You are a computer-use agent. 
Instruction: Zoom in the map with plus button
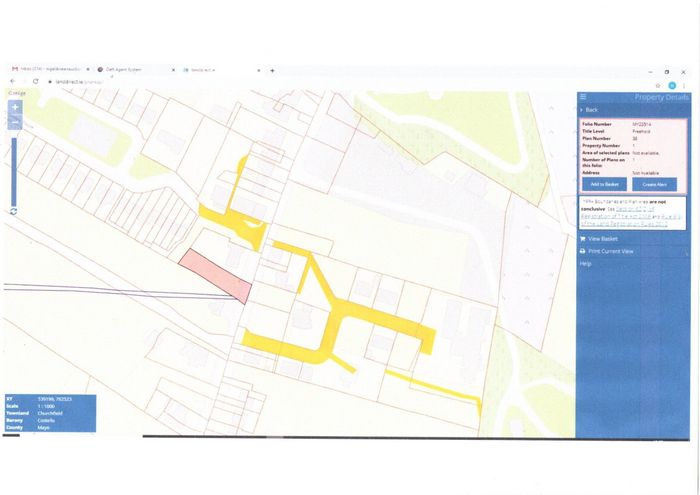point(14,106)
